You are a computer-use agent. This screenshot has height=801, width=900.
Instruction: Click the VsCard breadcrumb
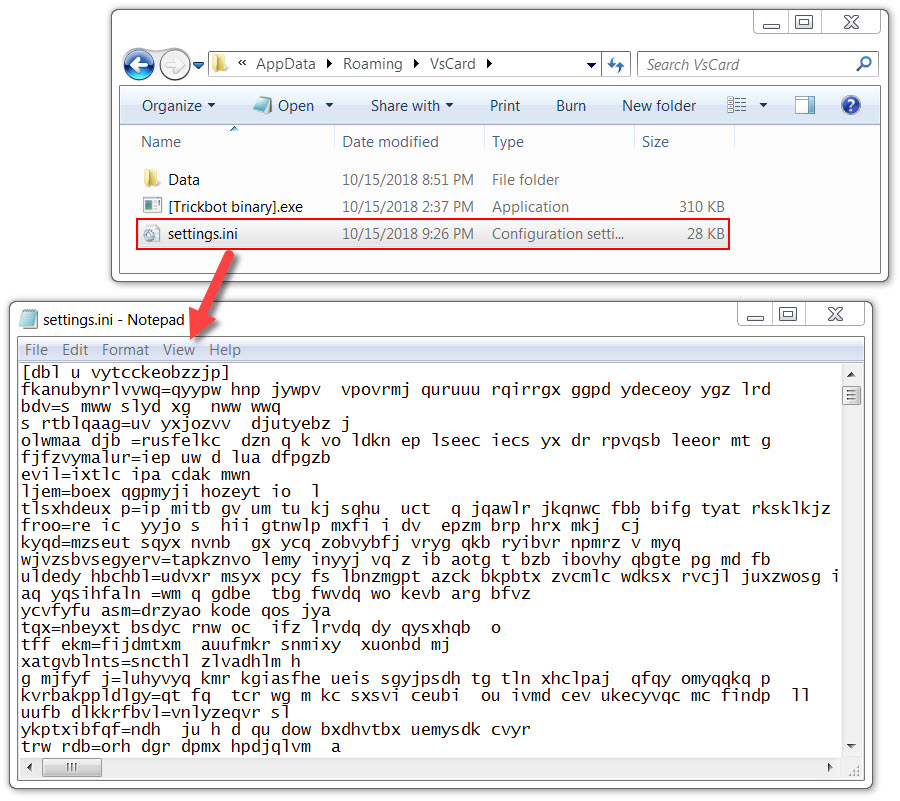(x=453, y=64)
